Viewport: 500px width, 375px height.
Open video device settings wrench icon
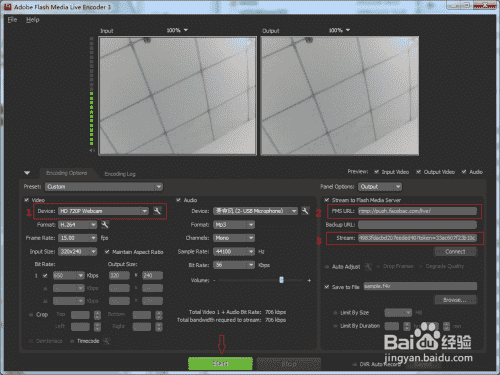click(x=157, y=211)
